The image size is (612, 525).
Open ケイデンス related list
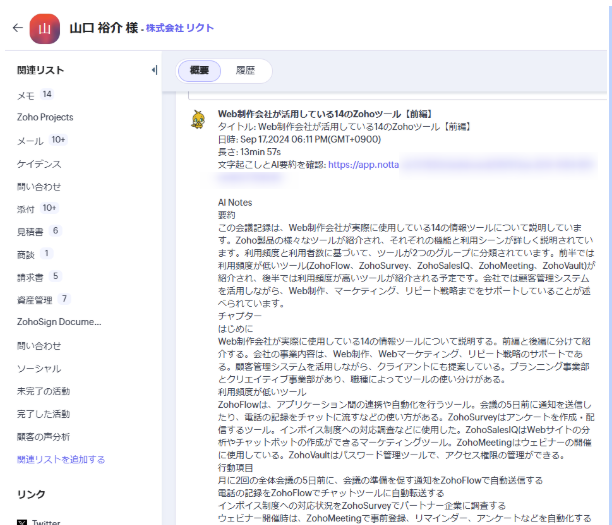click(39, 164)
